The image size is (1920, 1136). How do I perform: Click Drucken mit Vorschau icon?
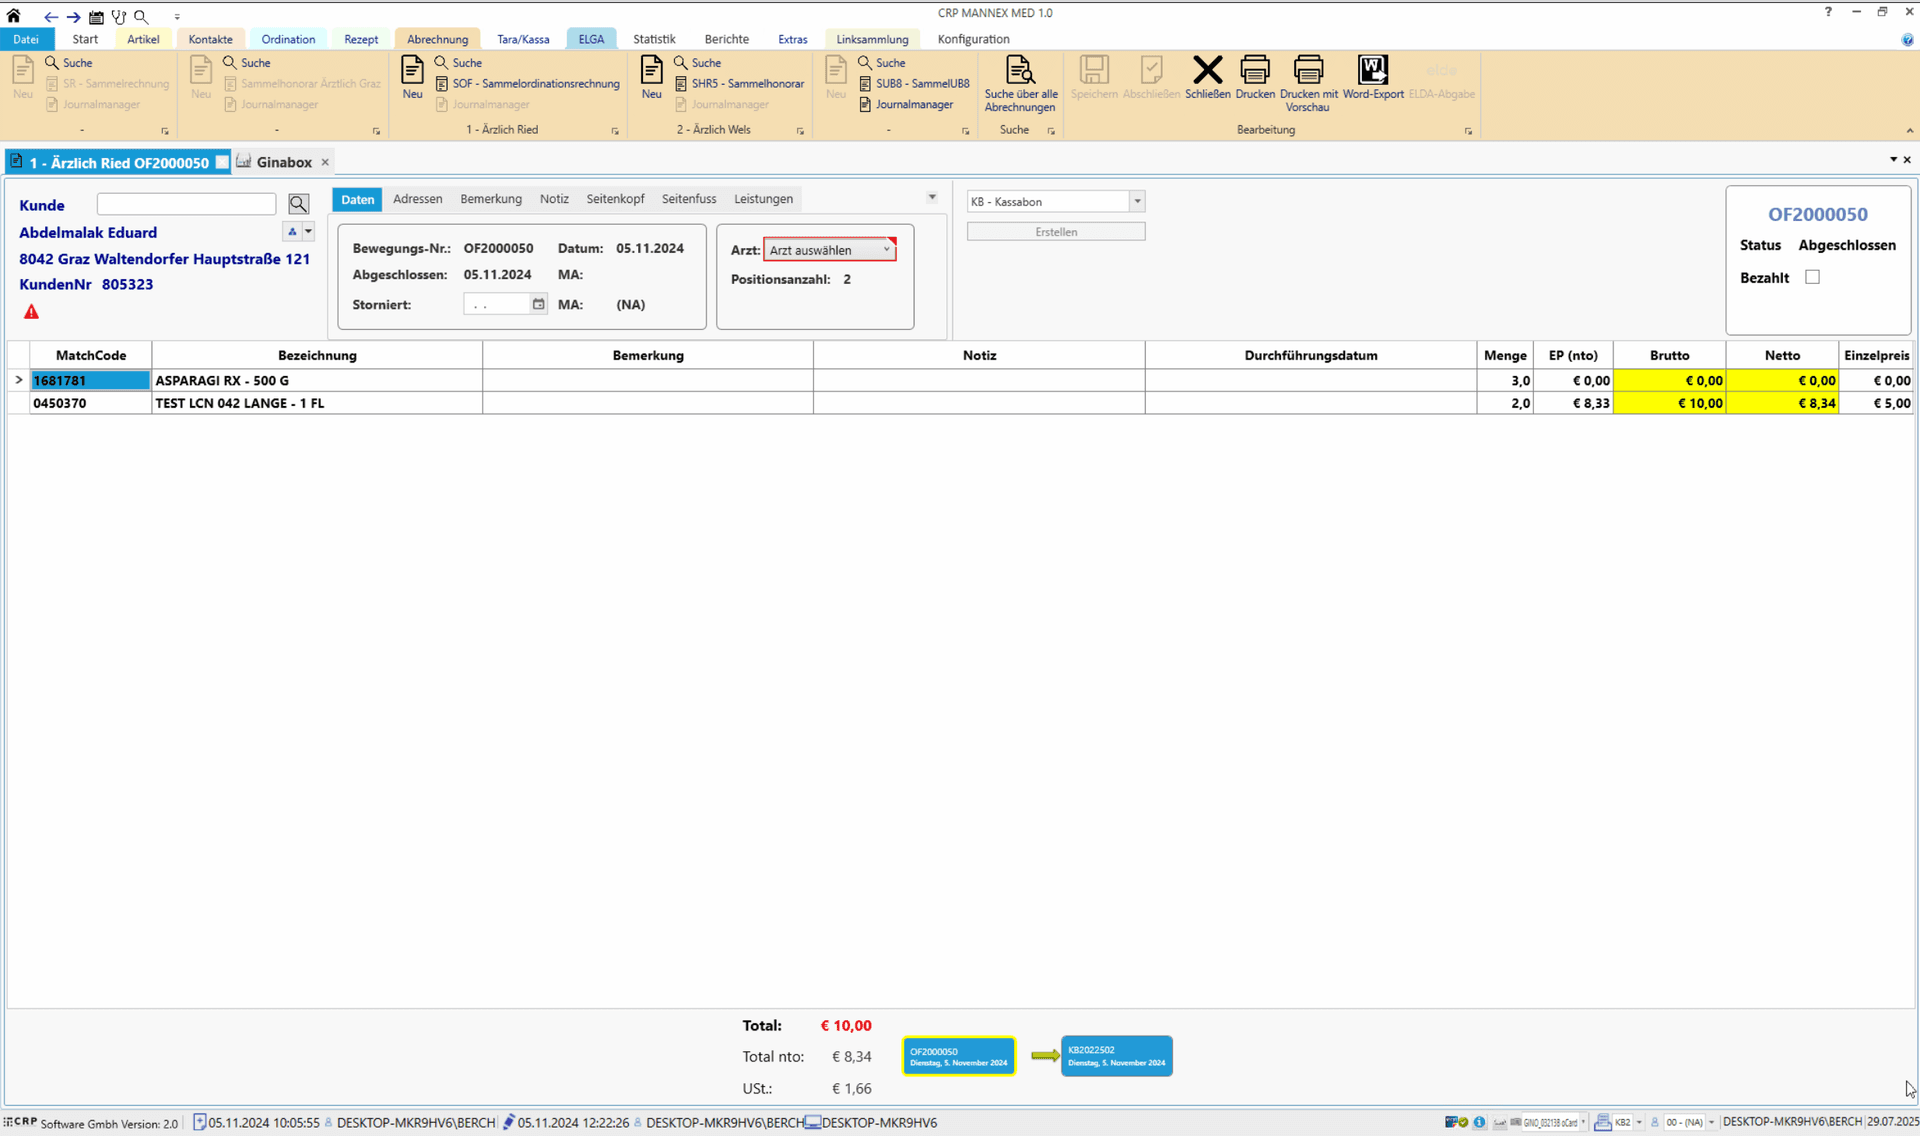[x=1308, y=85]
